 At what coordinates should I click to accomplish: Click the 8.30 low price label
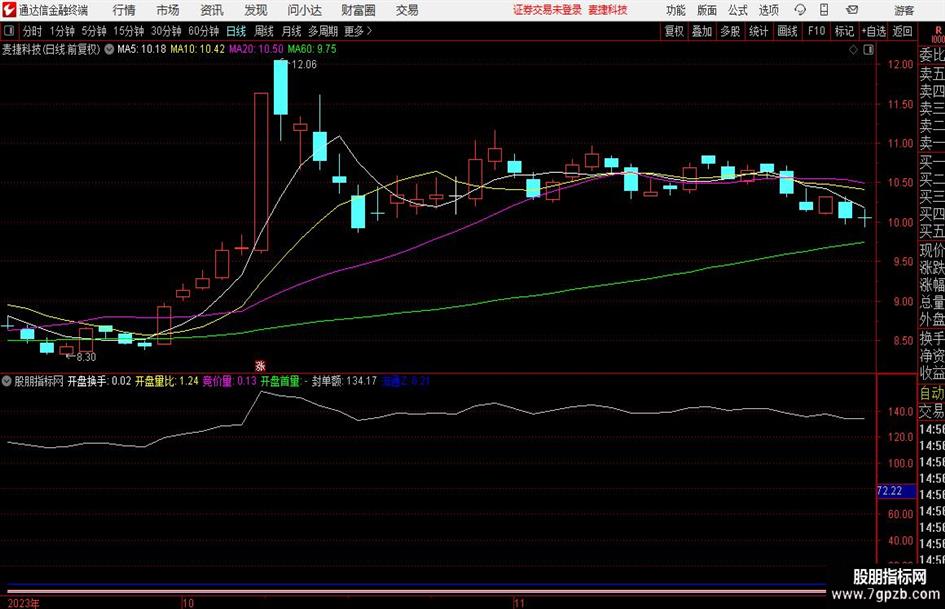click(x=86, y=357)
